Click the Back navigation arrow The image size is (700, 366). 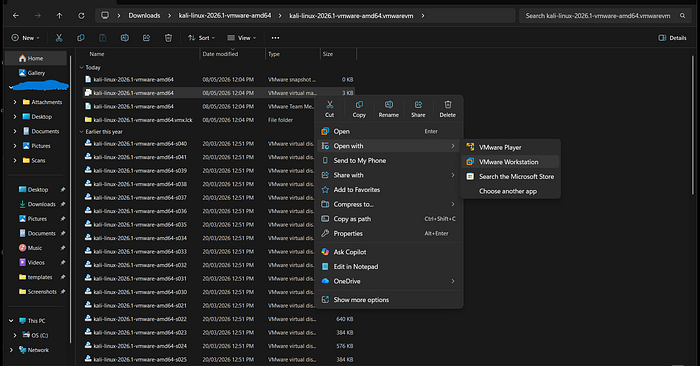click(x=16, y=16)
